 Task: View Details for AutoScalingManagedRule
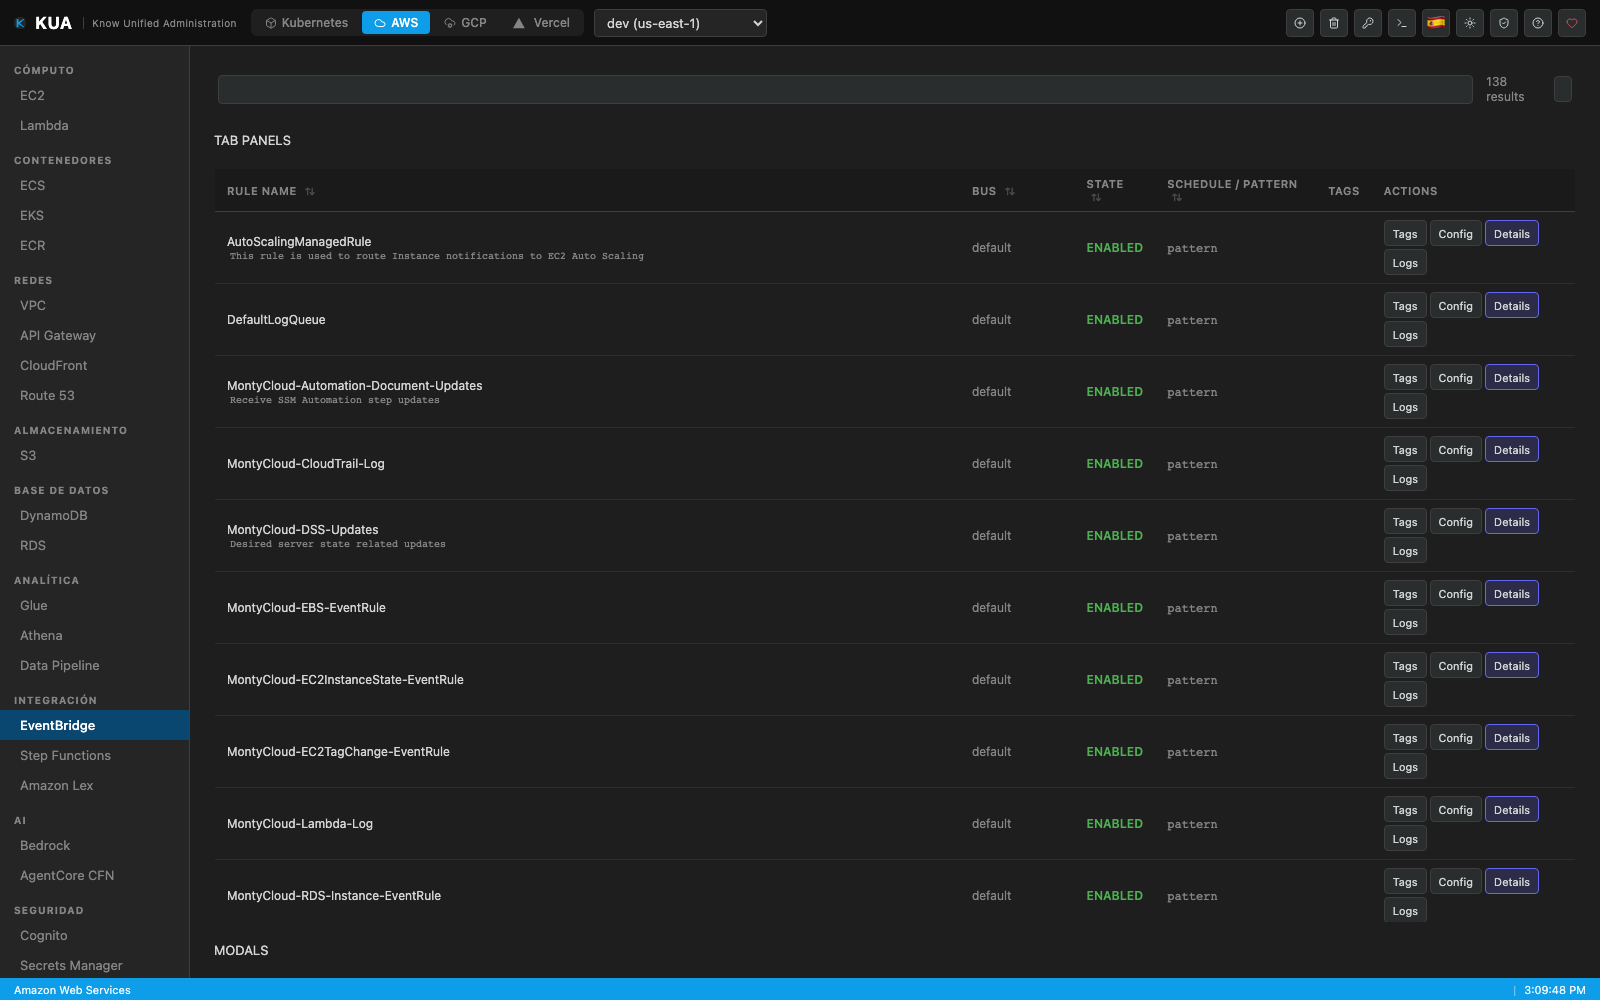pyautogui.click(x=1512, y=234)
